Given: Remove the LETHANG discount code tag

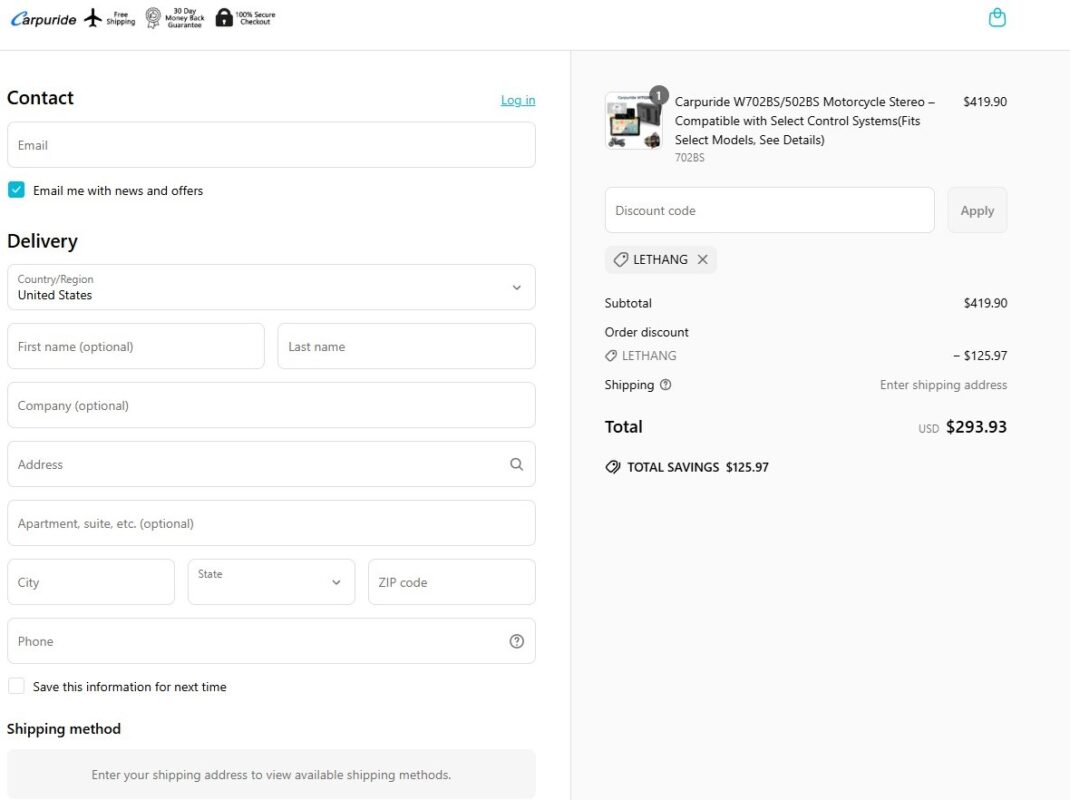Looking at the screenshot, I should point(702,260).
